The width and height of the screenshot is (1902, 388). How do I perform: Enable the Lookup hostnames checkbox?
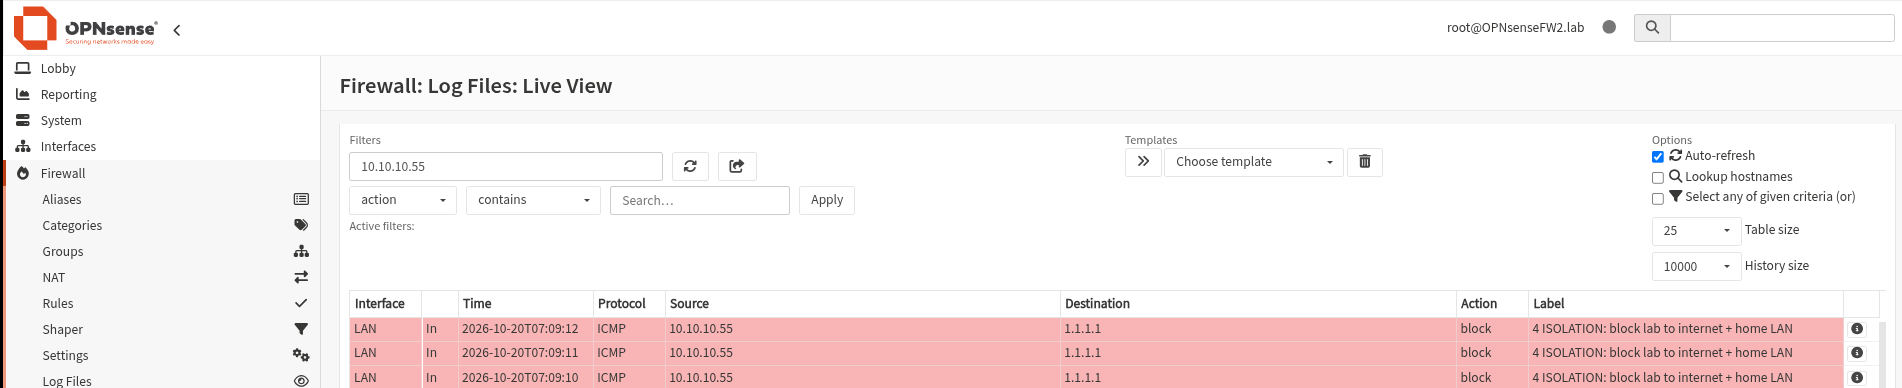[1658, 178]
